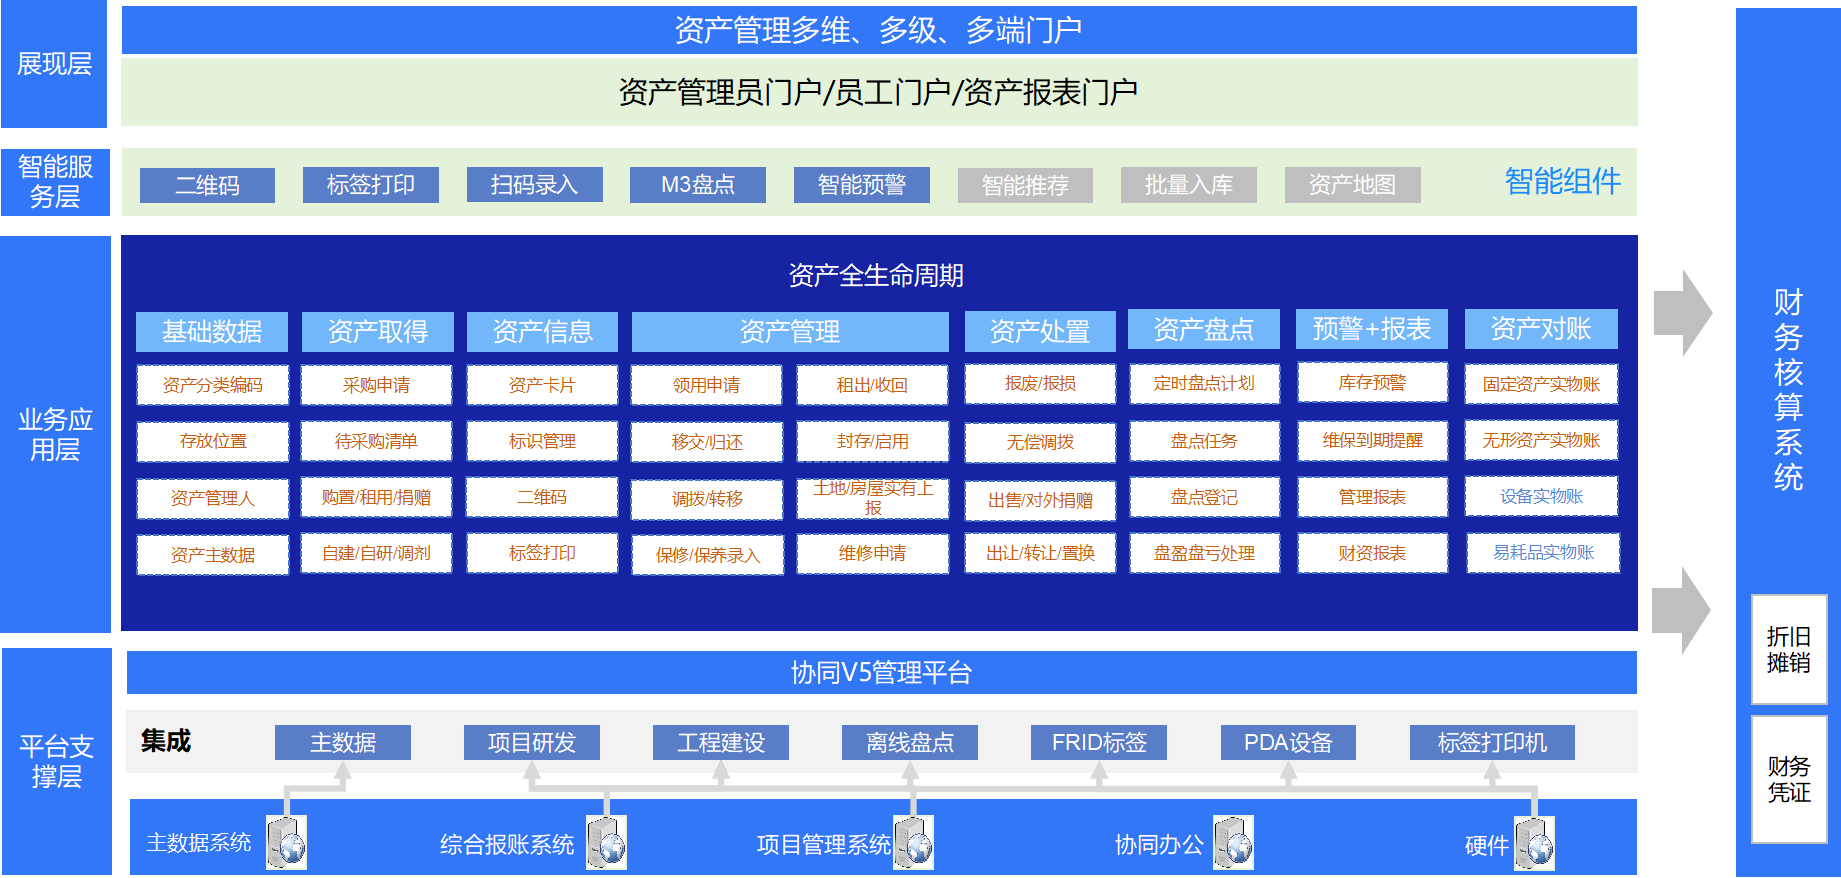
Task: Select the 资产信息 column header
Action: (x=542, y=332)
